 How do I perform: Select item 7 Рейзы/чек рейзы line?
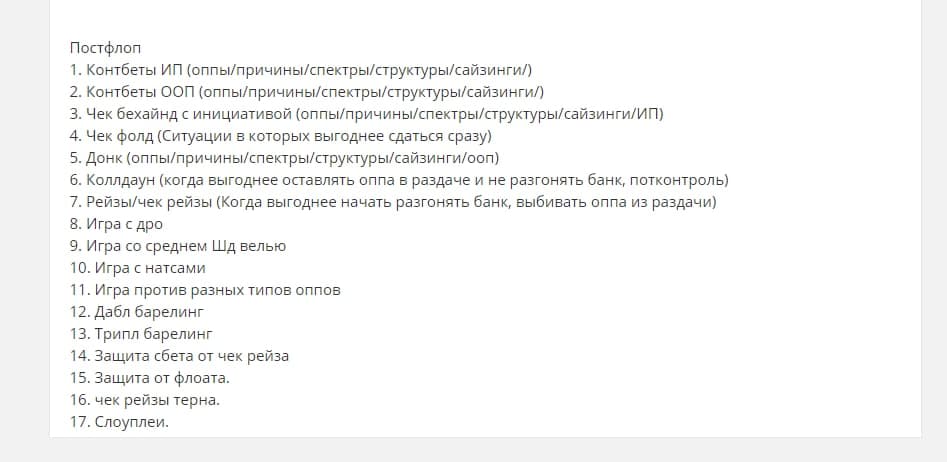393,202
